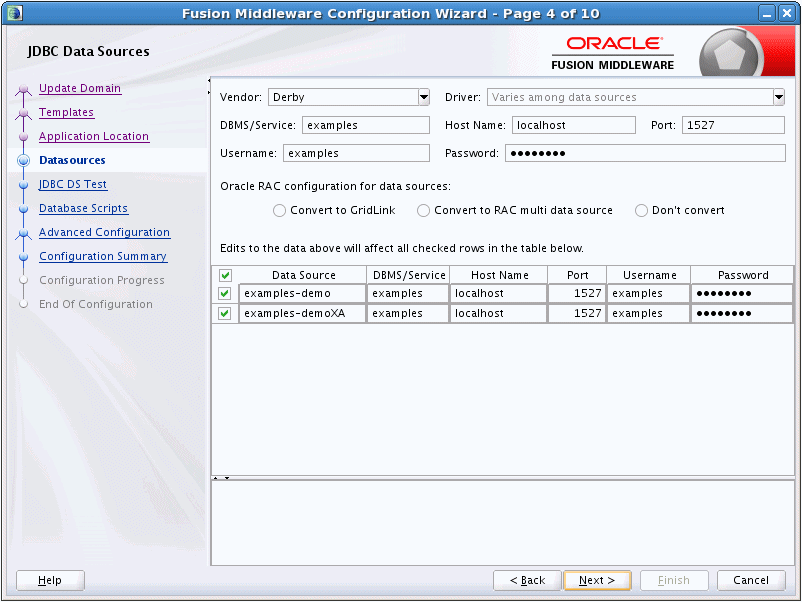
Task: Open Configuration Summary step
Action: (x=103, y=257)
